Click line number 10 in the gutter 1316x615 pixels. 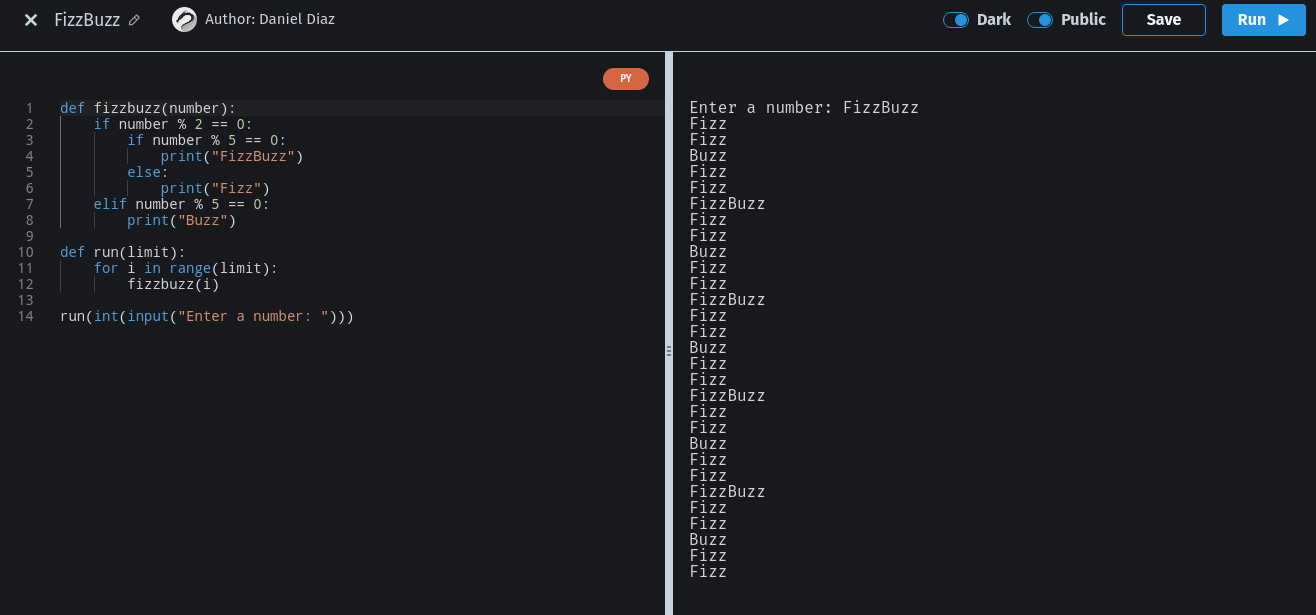[x=25, y=252]
